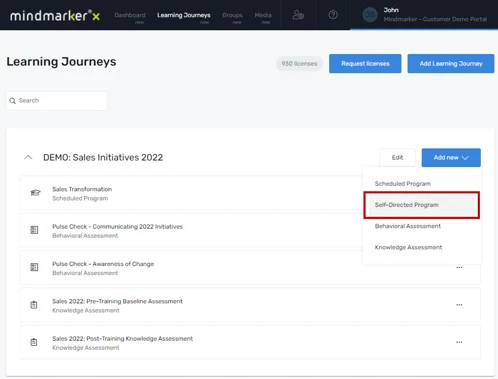498x379 pixels.
Task: Open Sales 2022: Post-Training Knowledge Assessment
Action: pos(250,343)
